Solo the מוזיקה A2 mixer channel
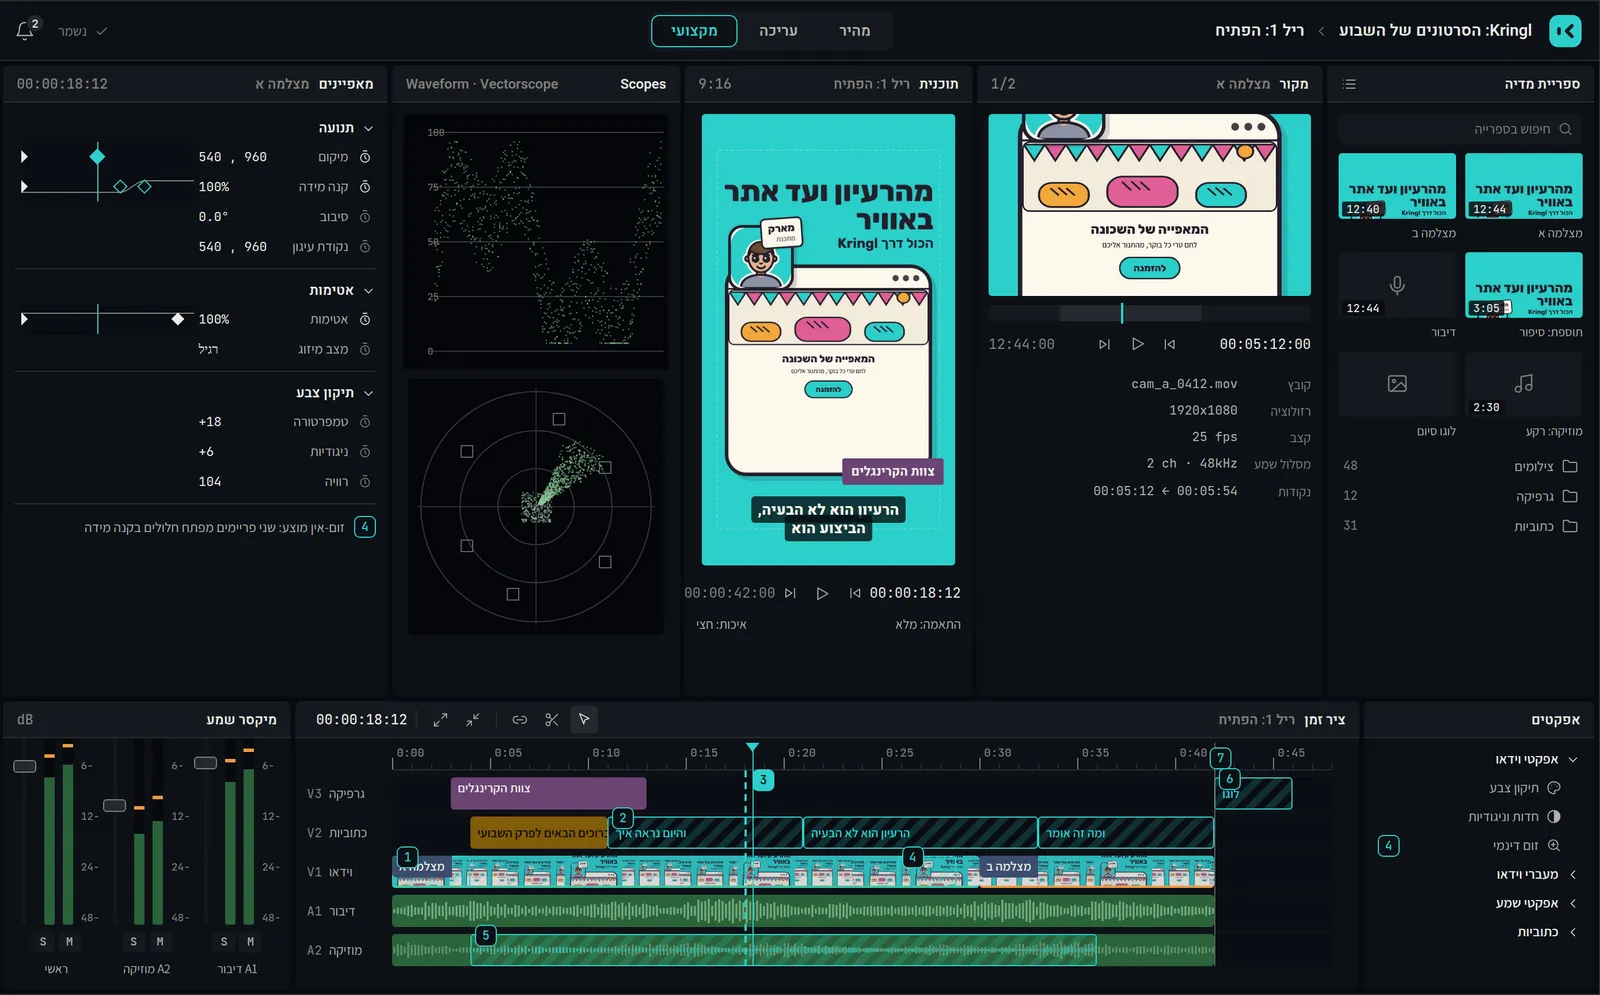1600x995 pixels. [x=133, y=942]
